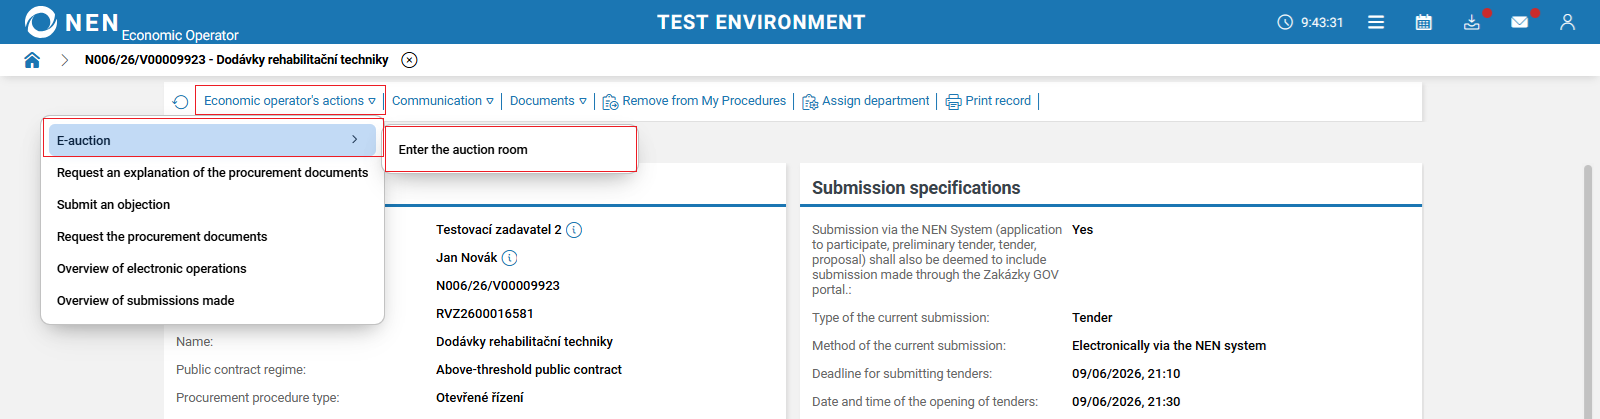The height and width of the screenshot is (419, 1600).
Task: Expand the Documents dropdown
Action: click(548, 101)
